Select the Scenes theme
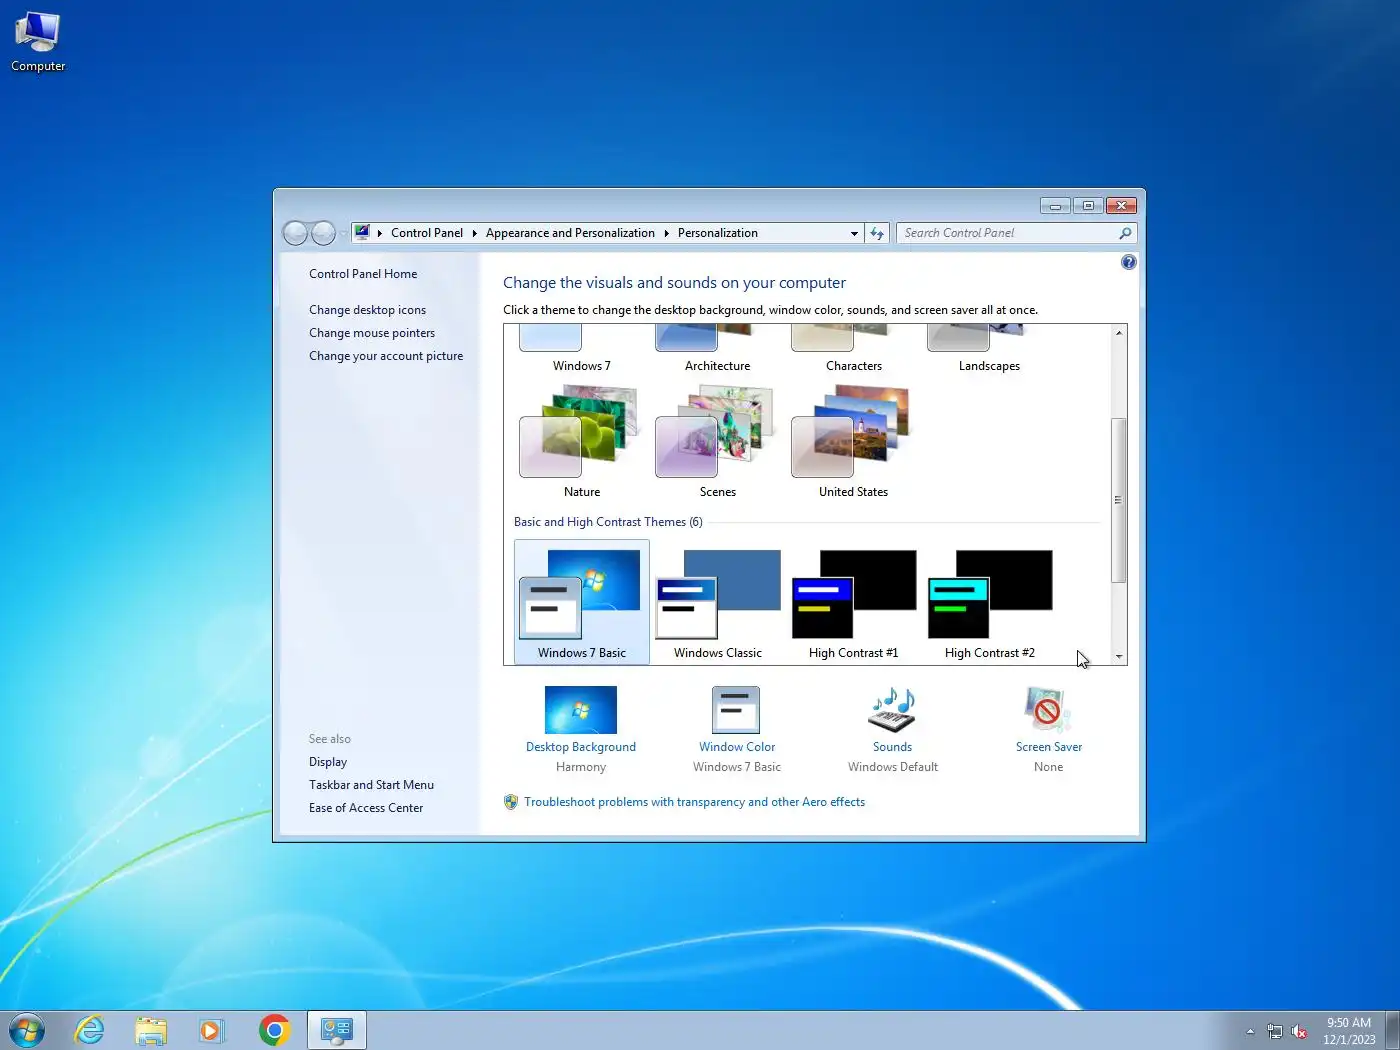Viewport: 1400px width, 1050px height. 718,440
